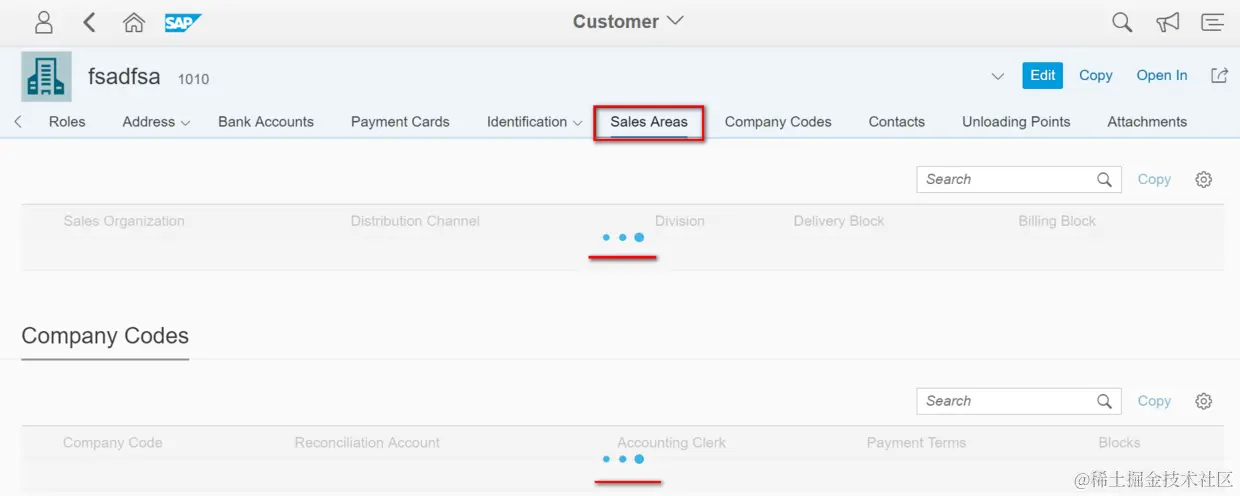The width and height of the screenshot is (1240, 496).
Task: Open the Attachments tab
Action: pos(1147,122)
